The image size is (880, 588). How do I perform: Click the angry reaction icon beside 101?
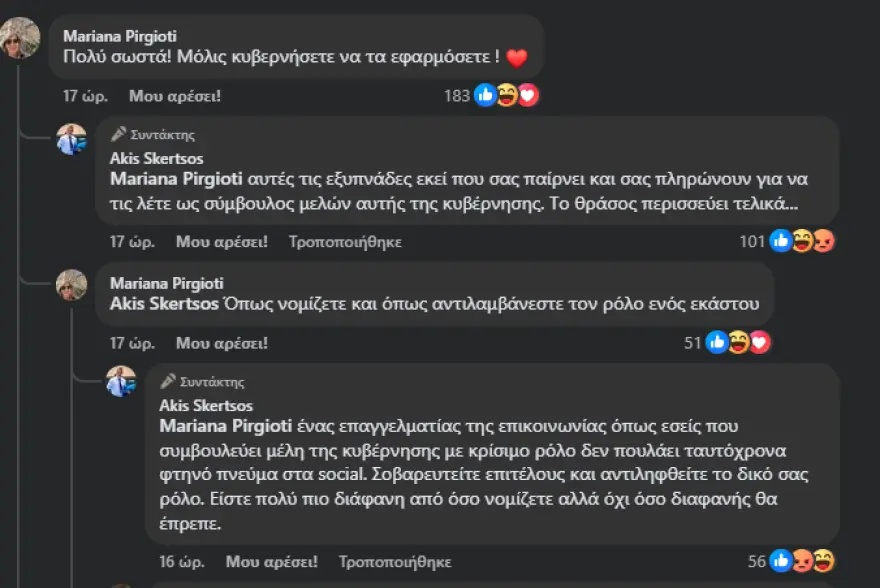click(x=824, y=241)
